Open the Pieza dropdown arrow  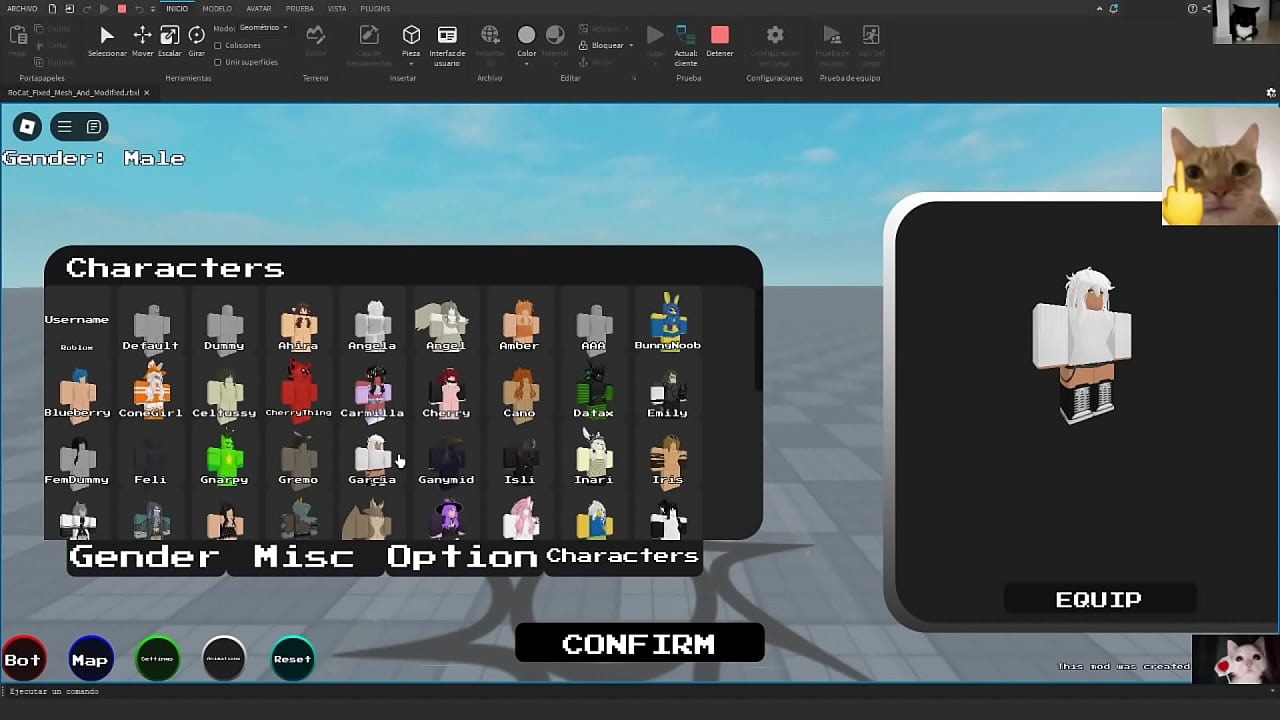pos(411,62)
